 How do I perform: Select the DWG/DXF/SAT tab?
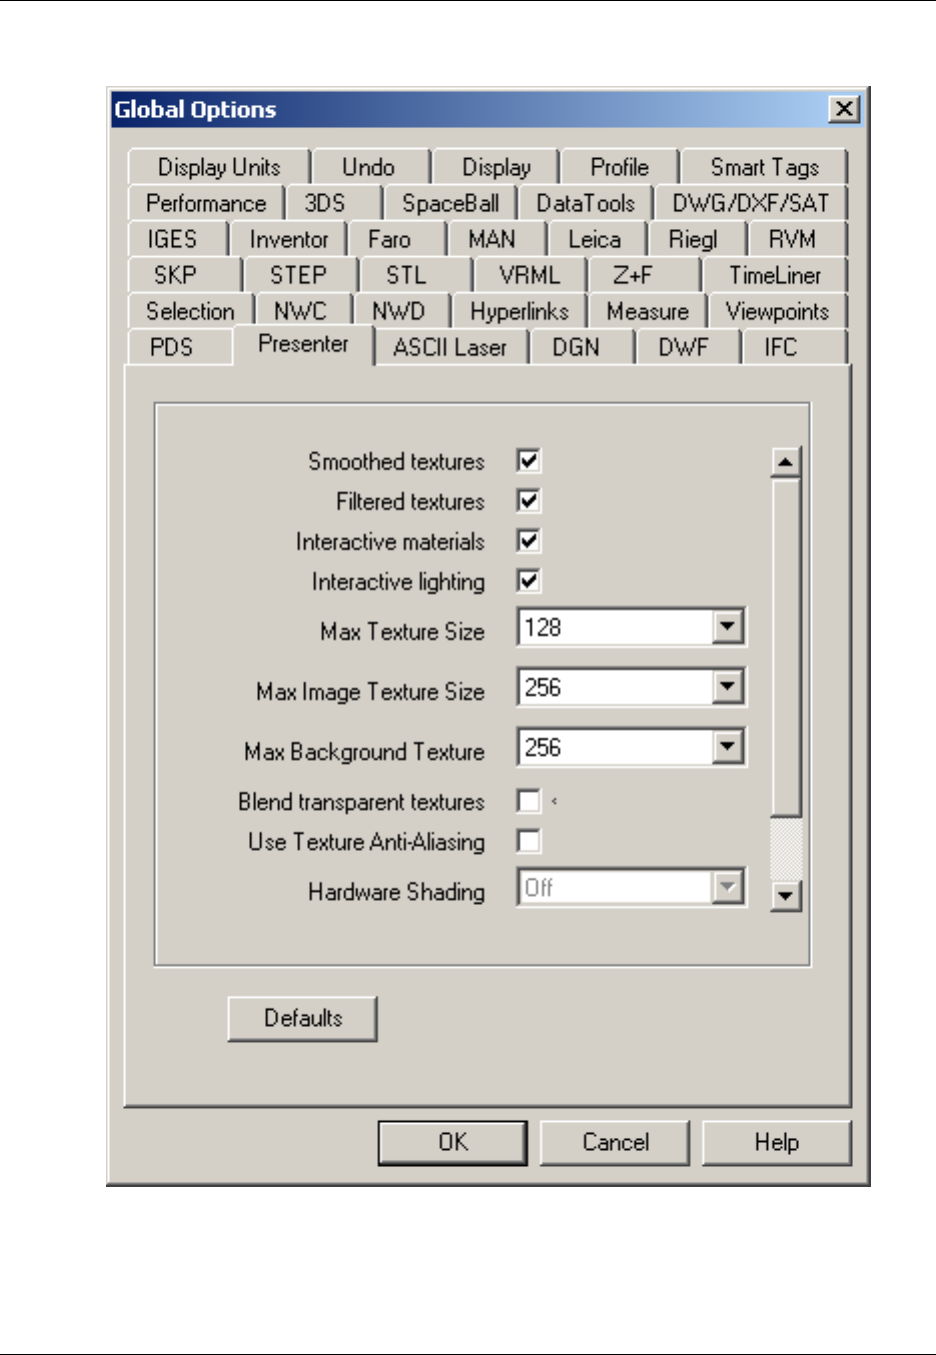point(751,203)
